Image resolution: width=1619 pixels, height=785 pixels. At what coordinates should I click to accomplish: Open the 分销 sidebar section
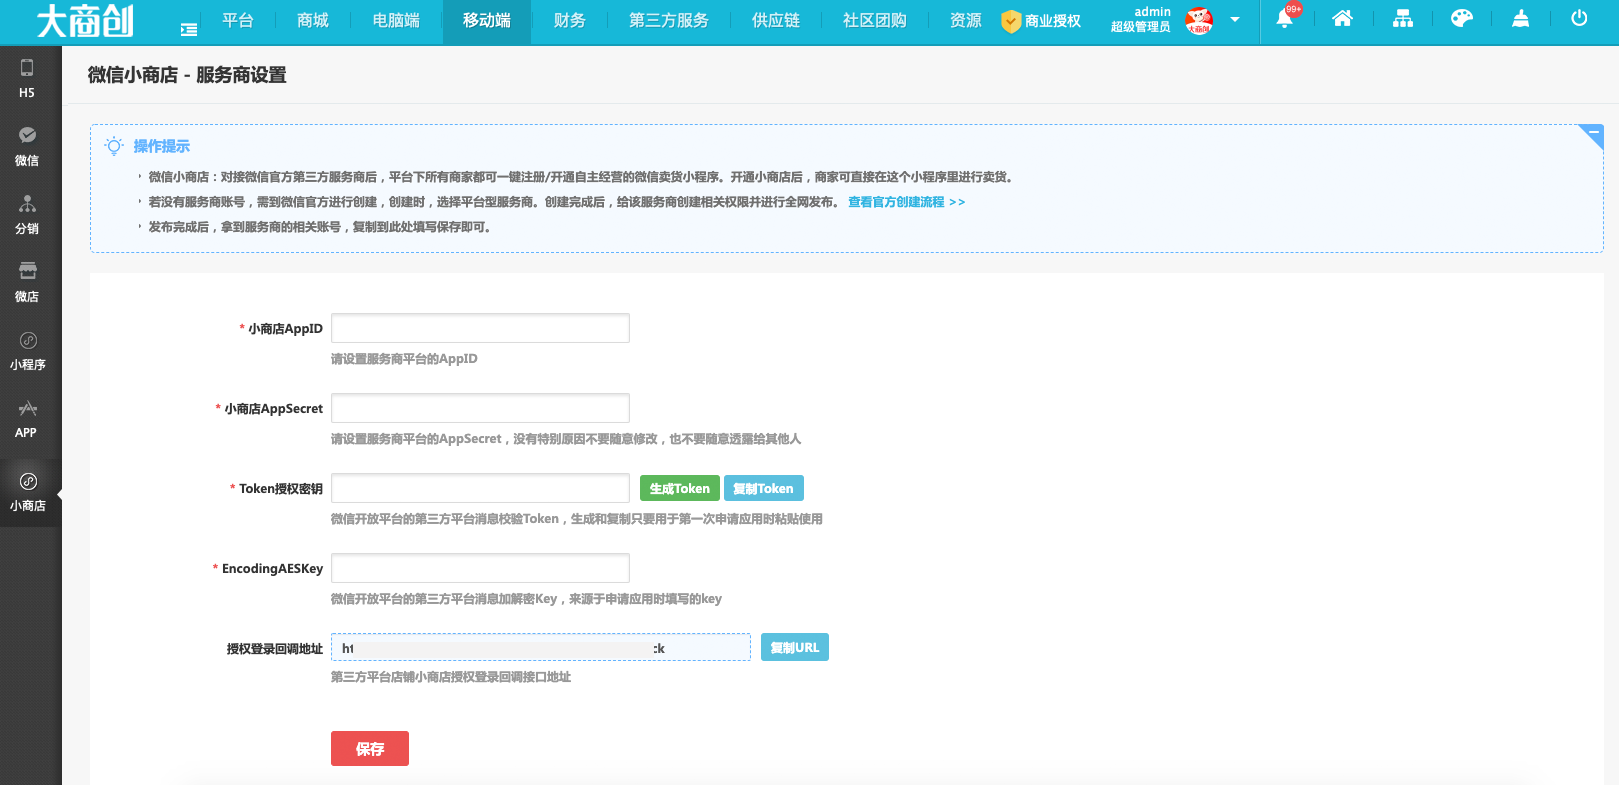click(x=27, y=215)
